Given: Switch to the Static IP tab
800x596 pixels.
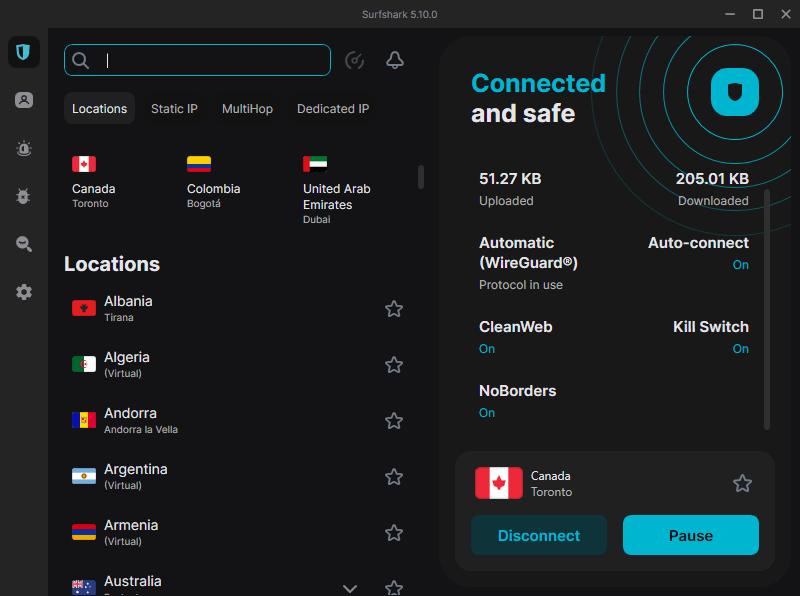Looking at the screenshot, I should [174, 109].
